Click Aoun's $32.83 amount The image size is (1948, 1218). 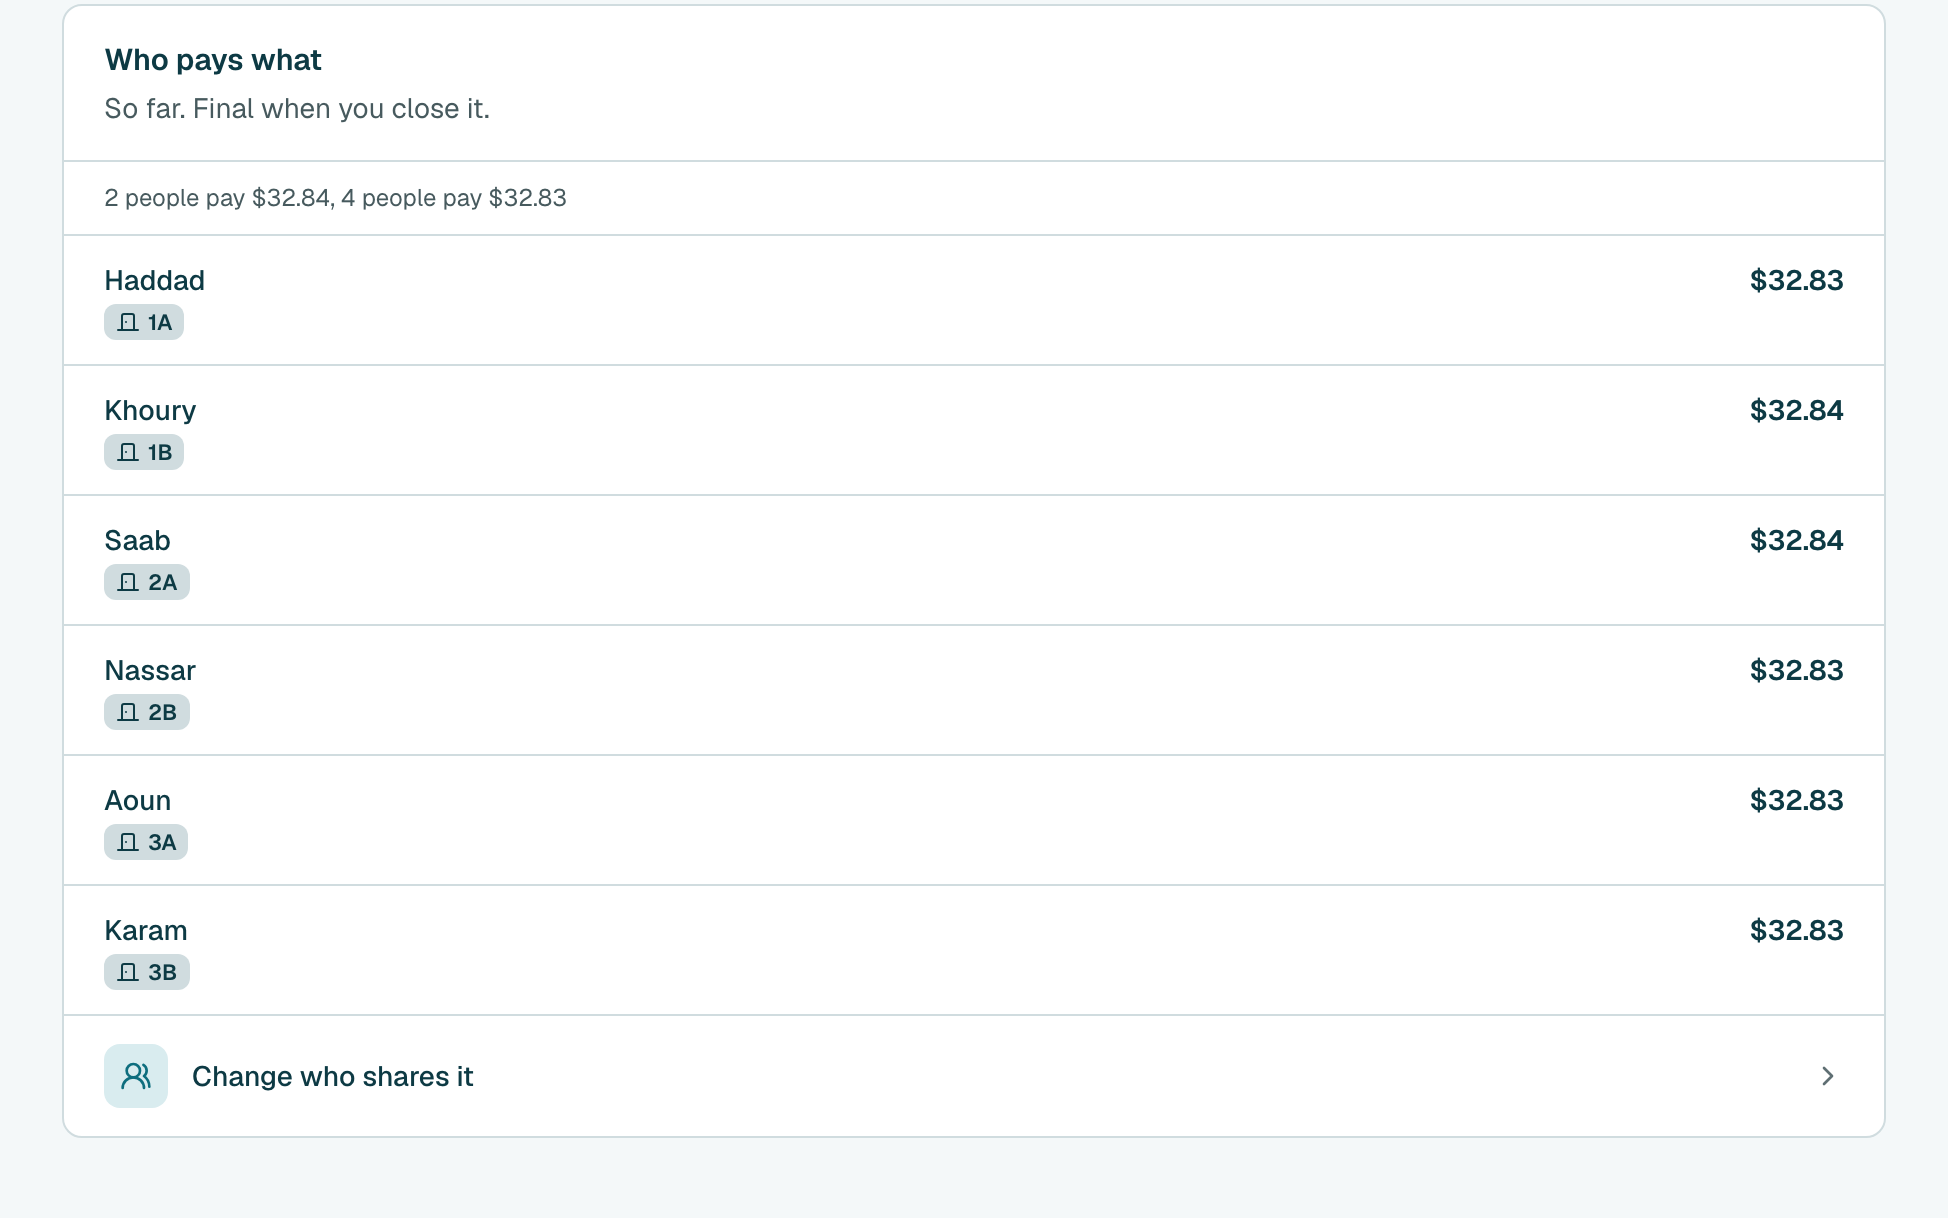pyautogui.click(x=1797, y=800)
